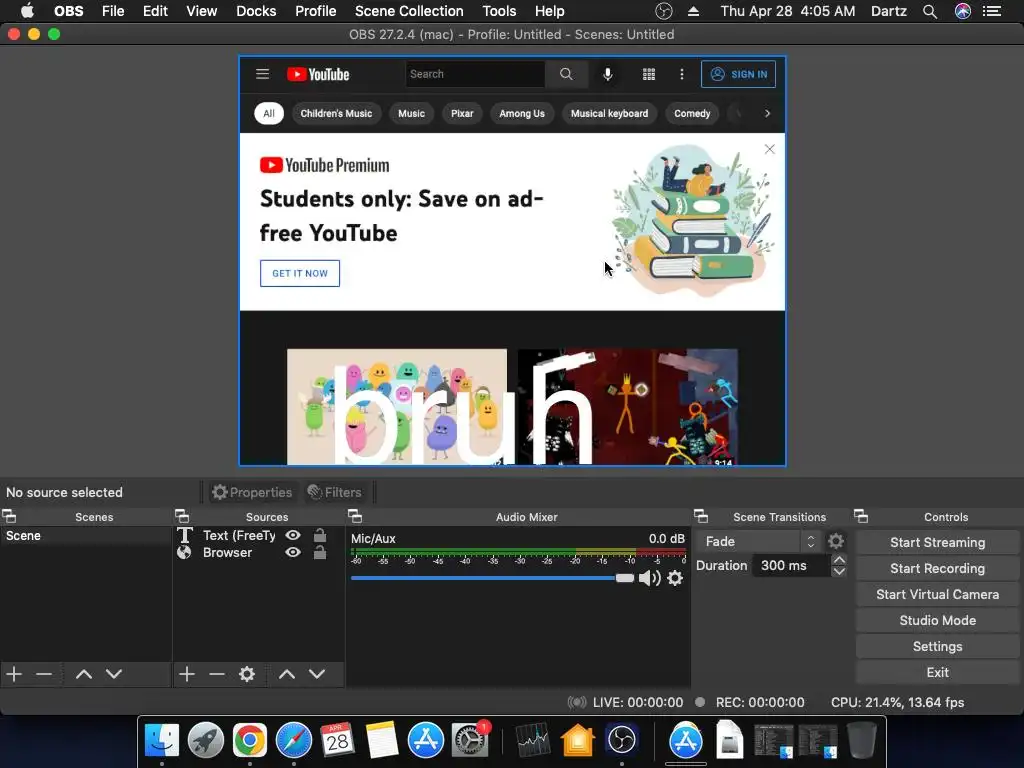This screenshot has height=768, width=1024.
Task: Click Start Virtual Camera button
Action: tap(937, 594)
